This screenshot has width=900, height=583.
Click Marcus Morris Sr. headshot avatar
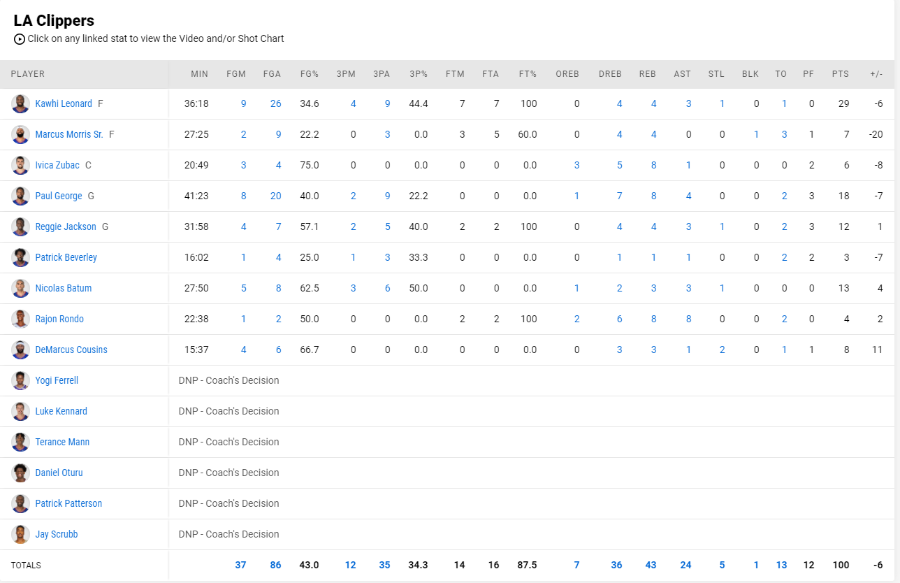point(20,135)
